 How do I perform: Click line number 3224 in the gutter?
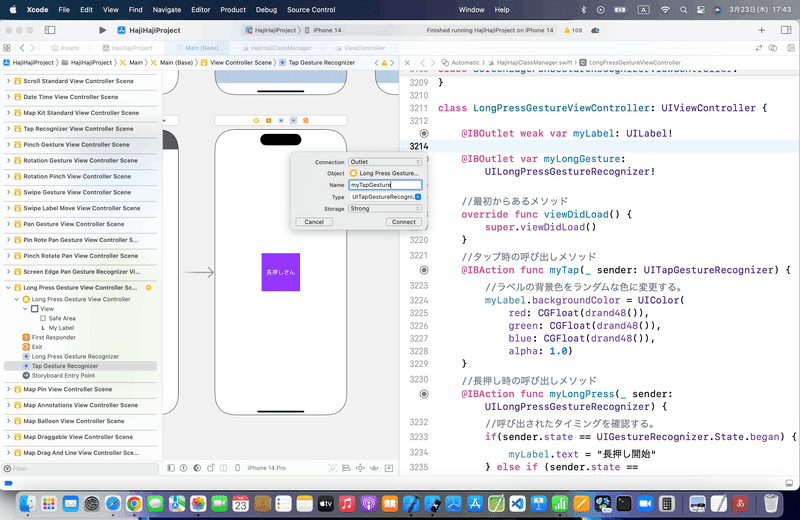tap(418, 301)
